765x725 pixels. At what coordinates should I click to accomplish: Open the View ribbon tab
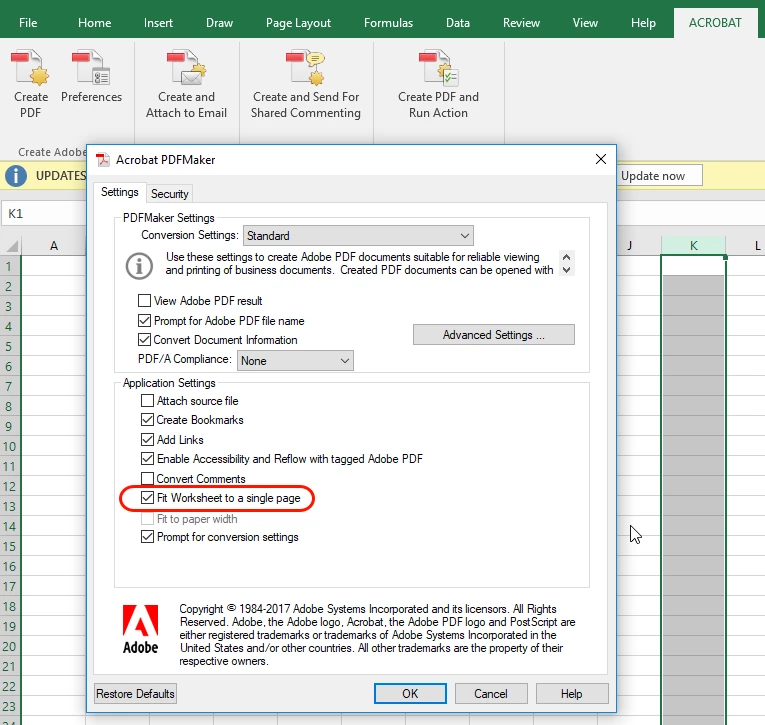coord(585,22)
